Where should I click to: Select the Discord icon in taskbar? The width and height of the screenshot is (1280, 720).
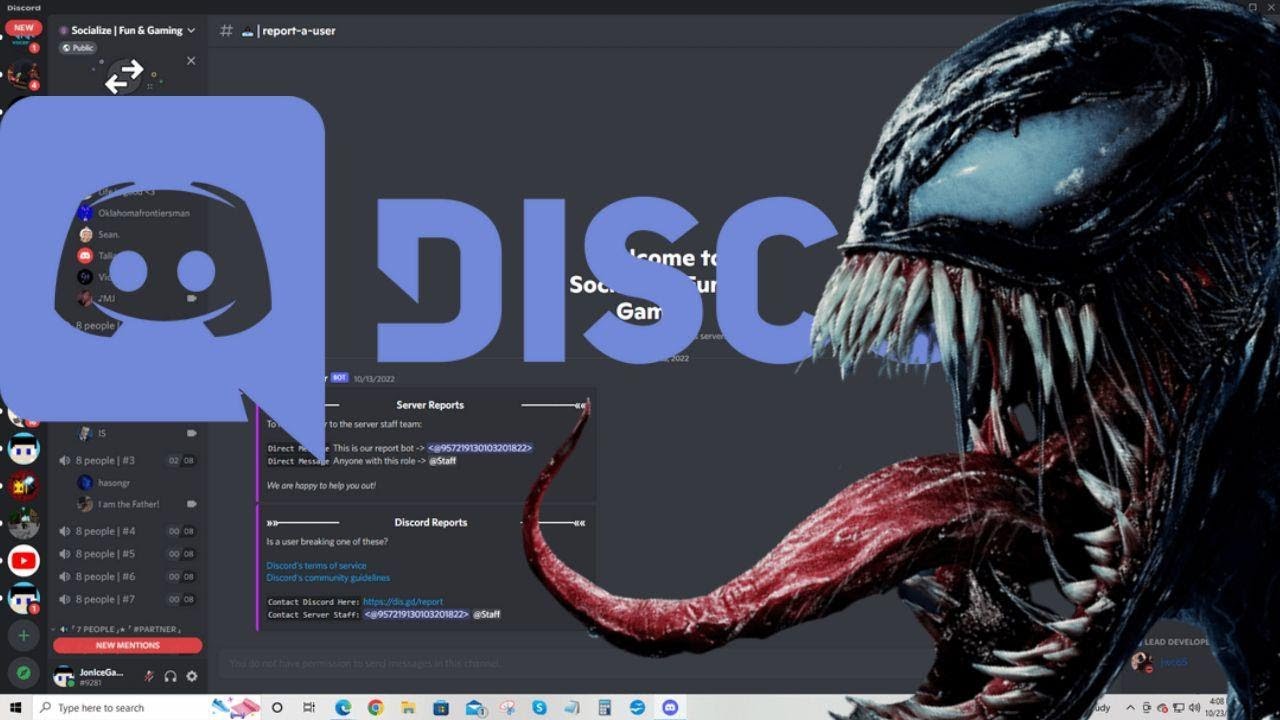670,708
